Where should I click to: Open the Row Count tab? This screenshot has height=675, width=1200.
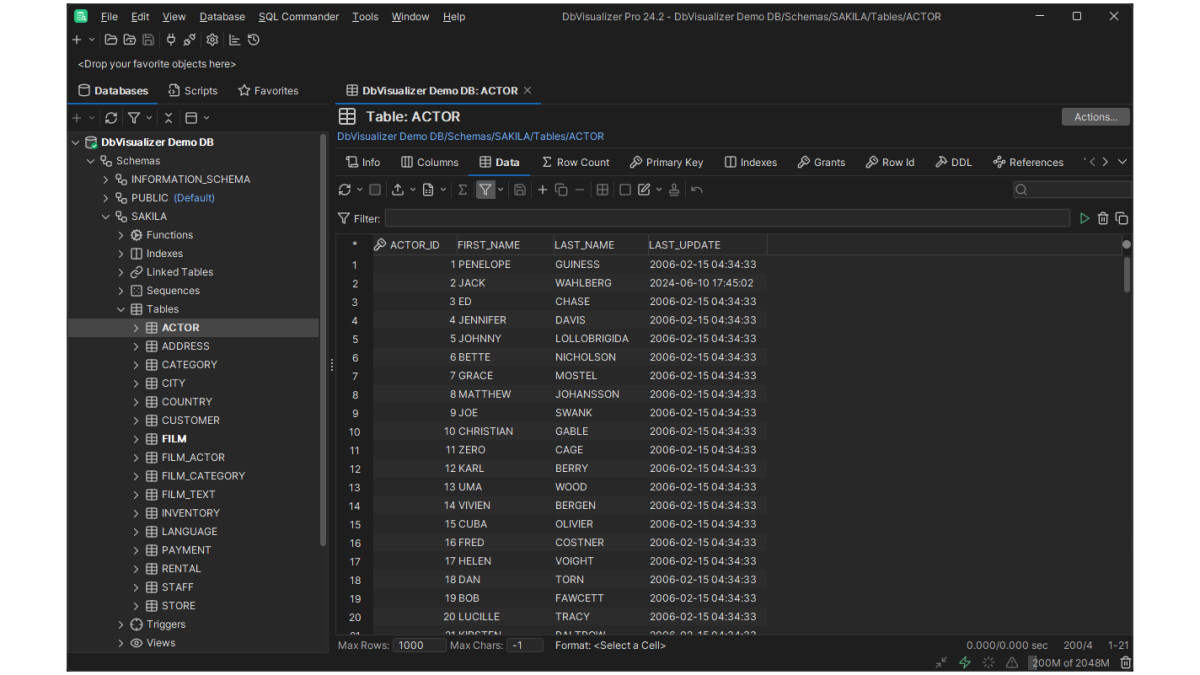pos(575,162)
